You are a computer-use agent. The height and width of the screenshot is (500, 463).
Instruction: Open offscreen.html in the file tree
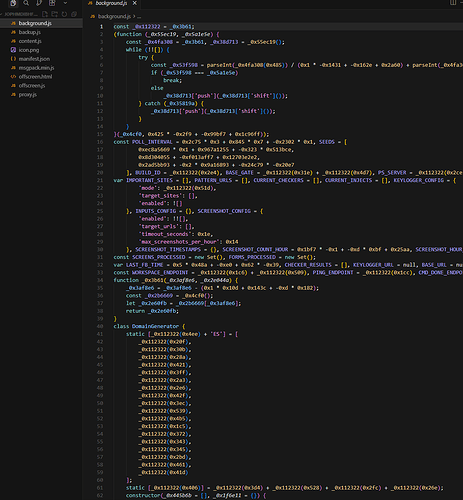(x=35, y=77)
